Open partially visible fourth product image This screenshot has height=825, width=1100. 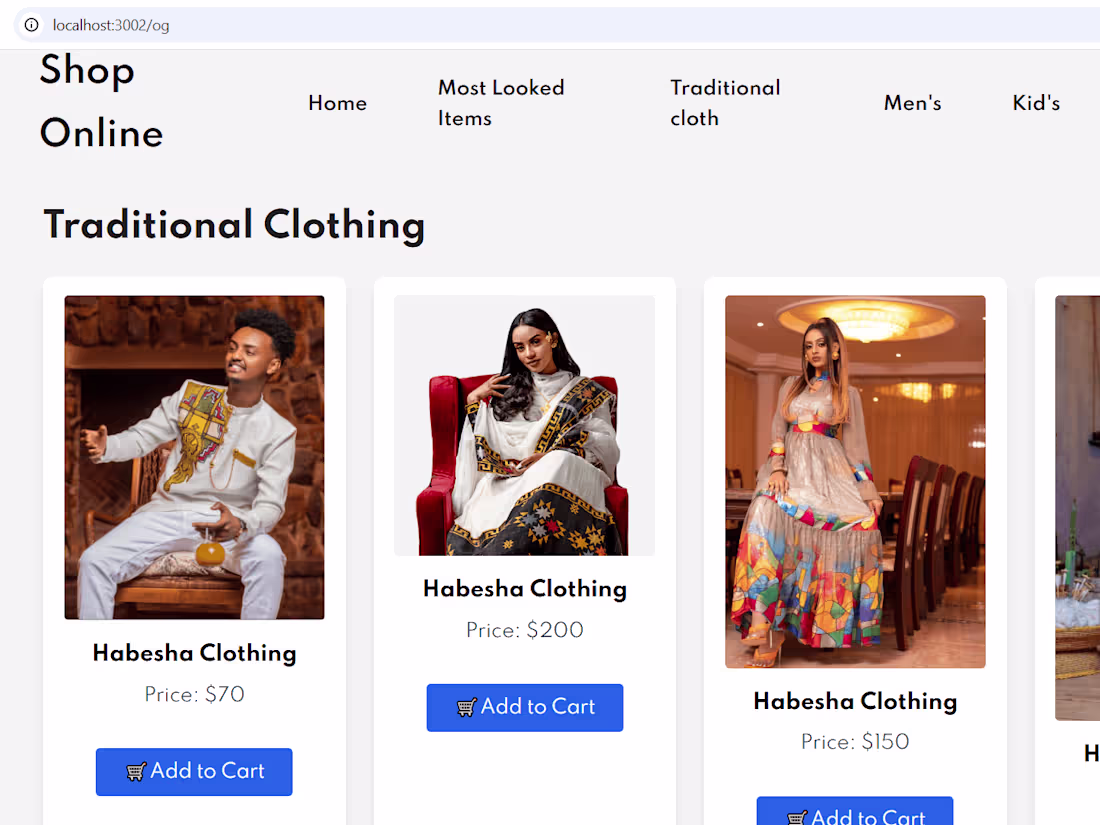tap(1078, 508)
